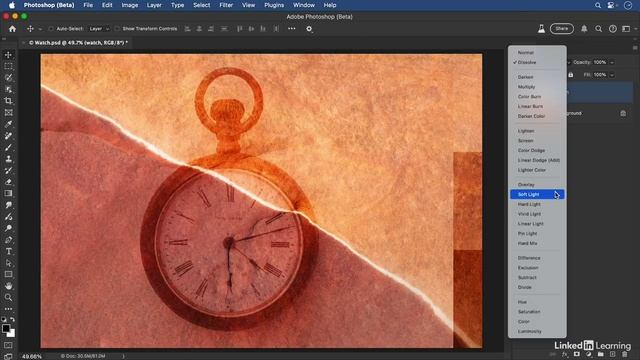Select the History Brush tool
Screen dimensions: 640x360
[8, 170]
